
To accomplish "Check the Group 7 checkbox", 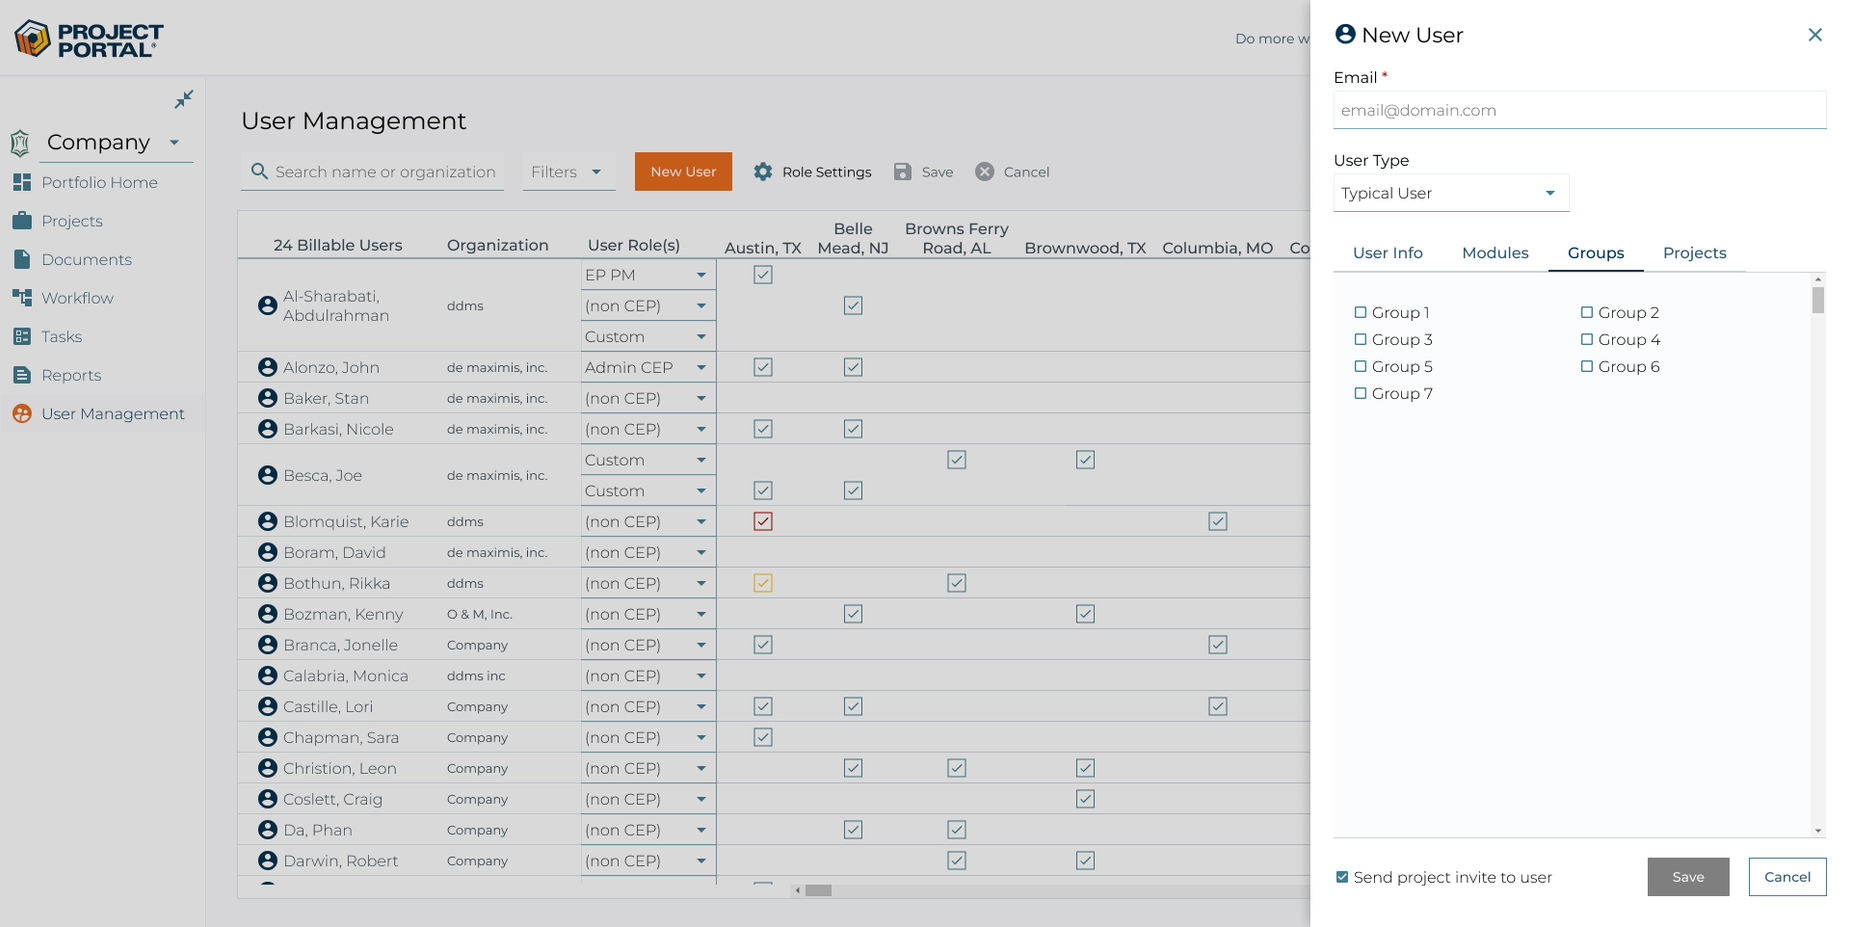I will tap(1360, 393).
